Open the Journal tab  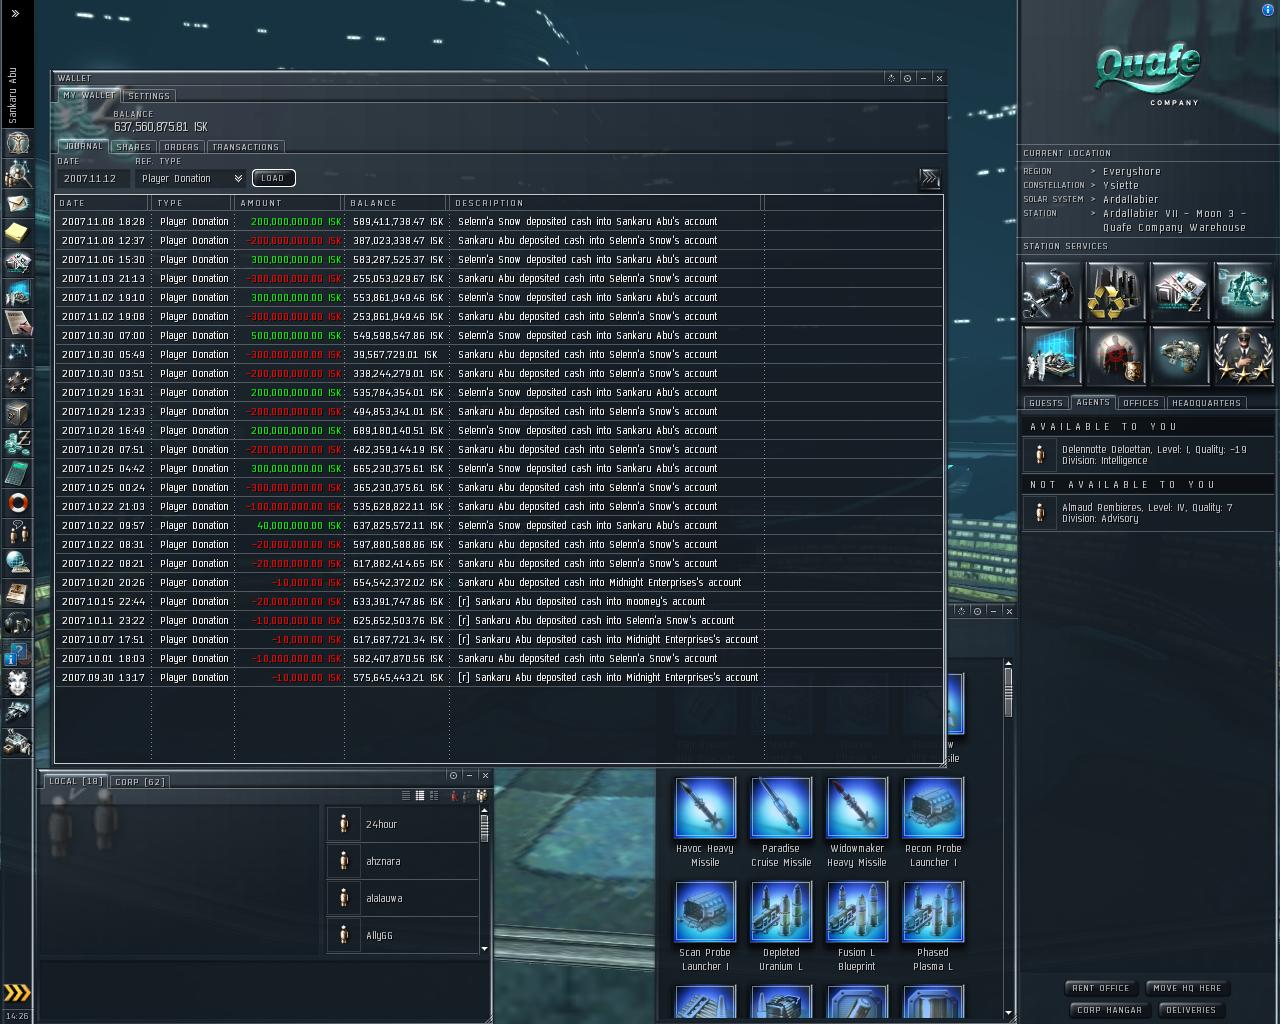83,146
